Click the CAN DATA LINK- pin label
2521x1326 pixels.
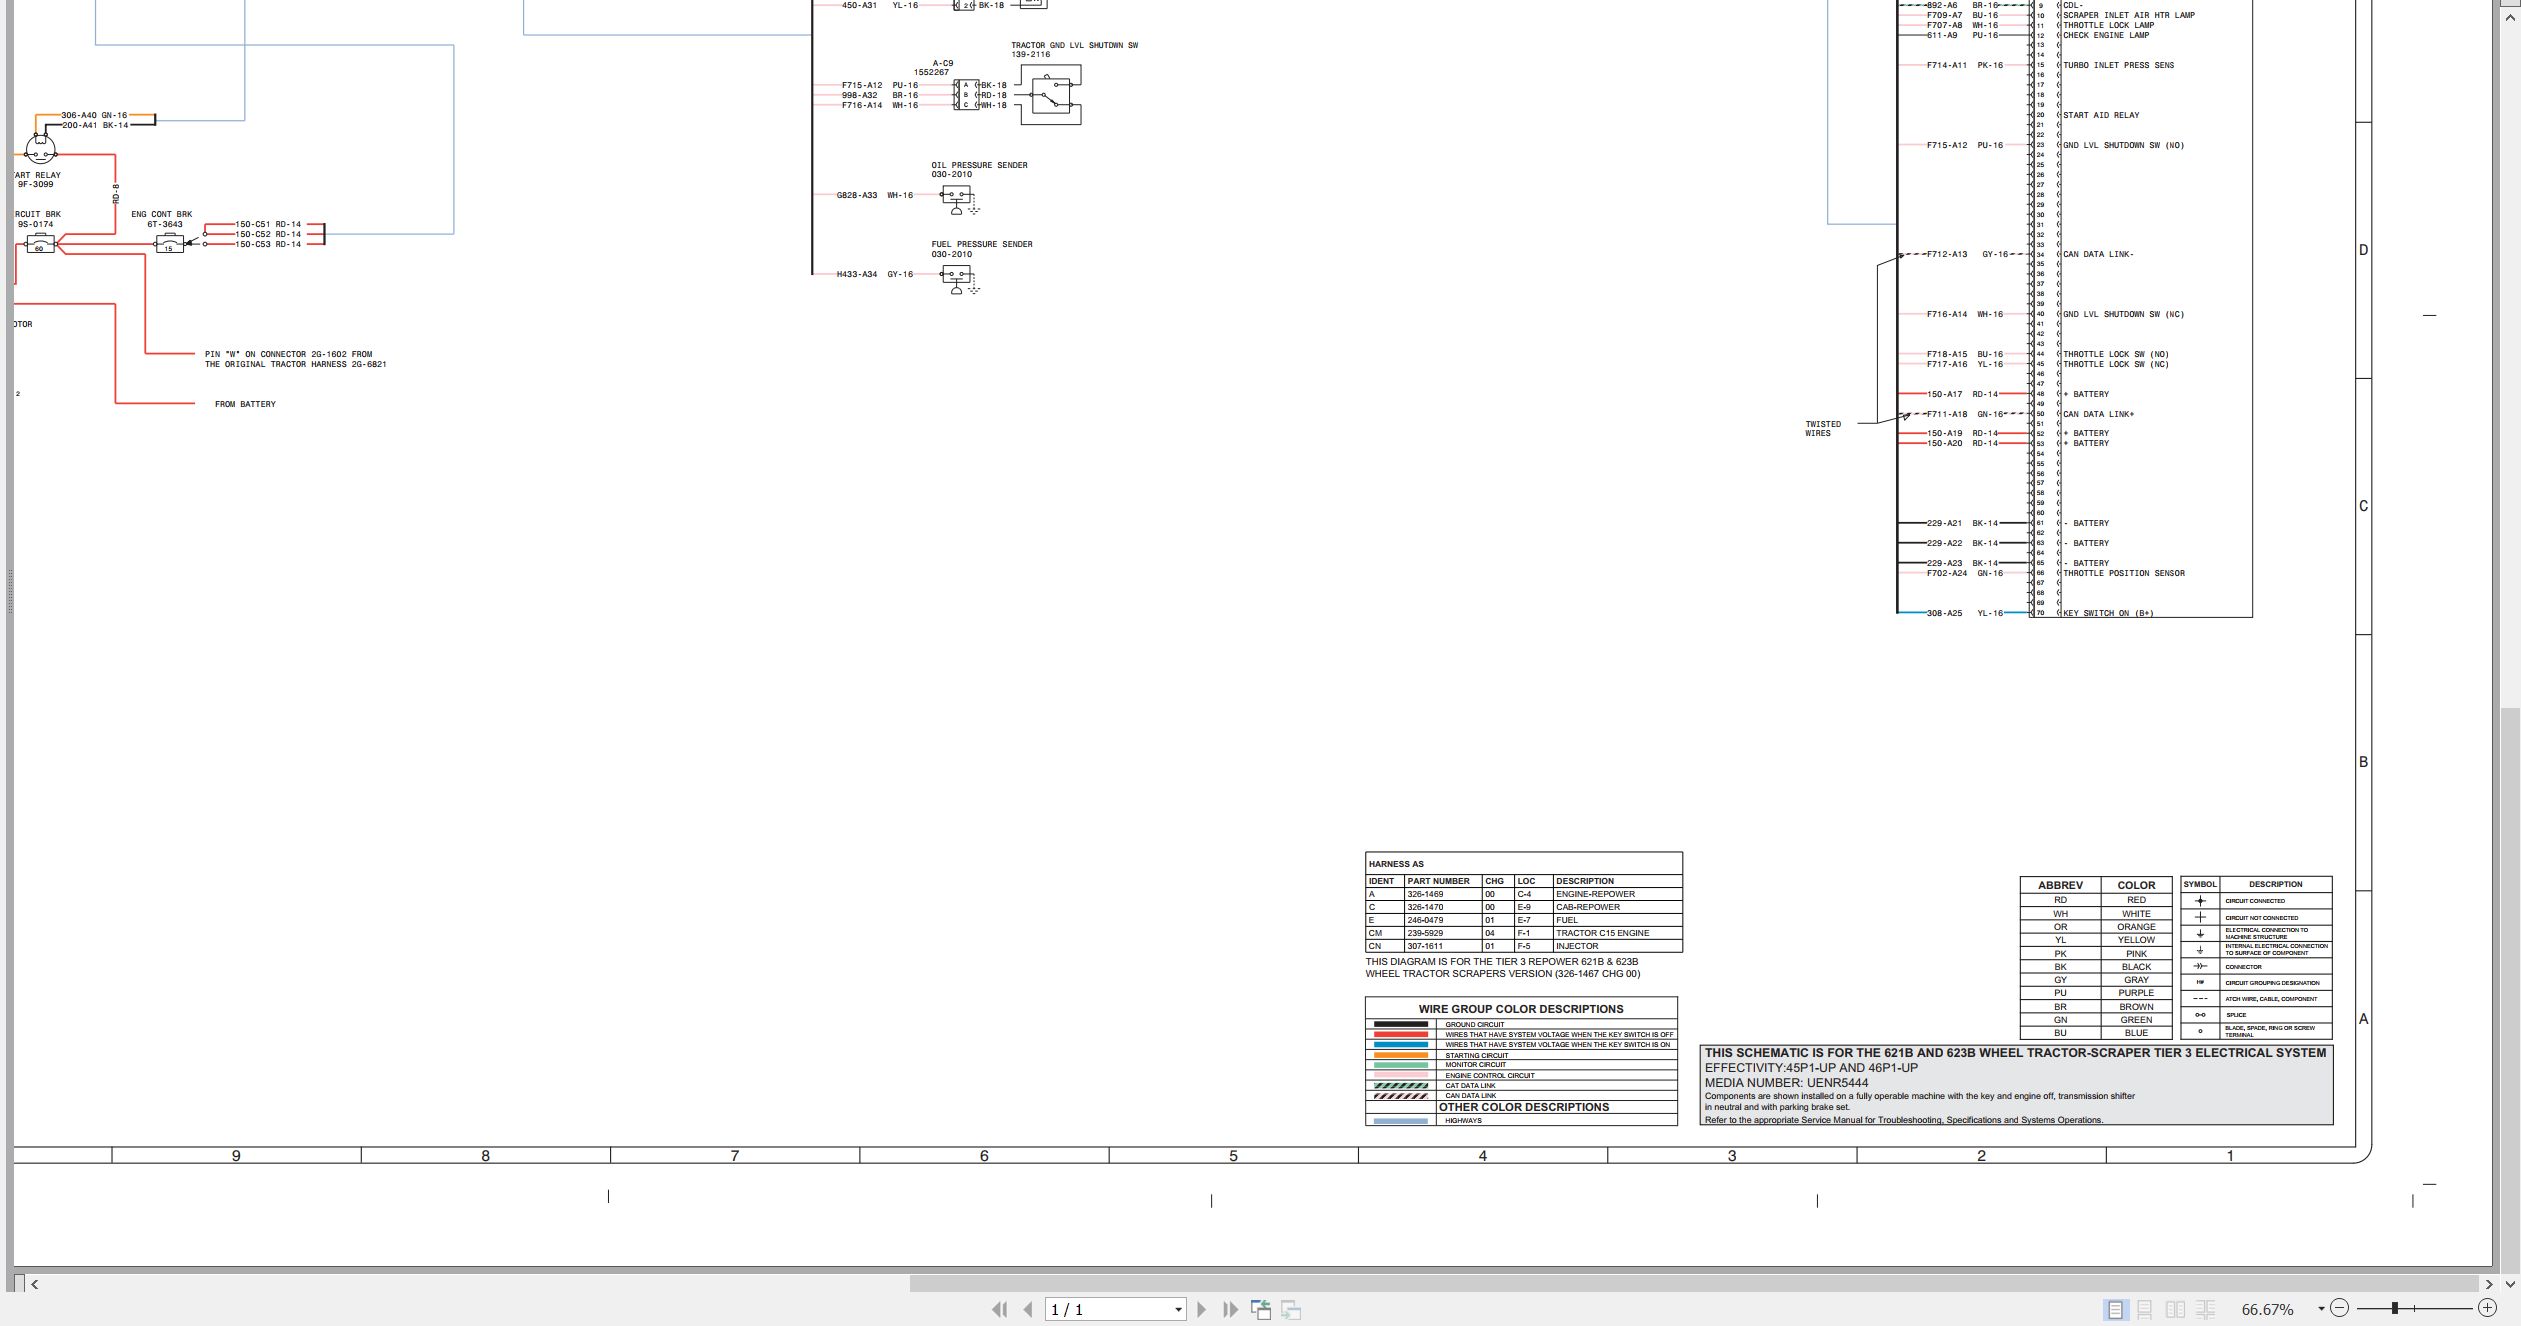tap(2098, 254)
